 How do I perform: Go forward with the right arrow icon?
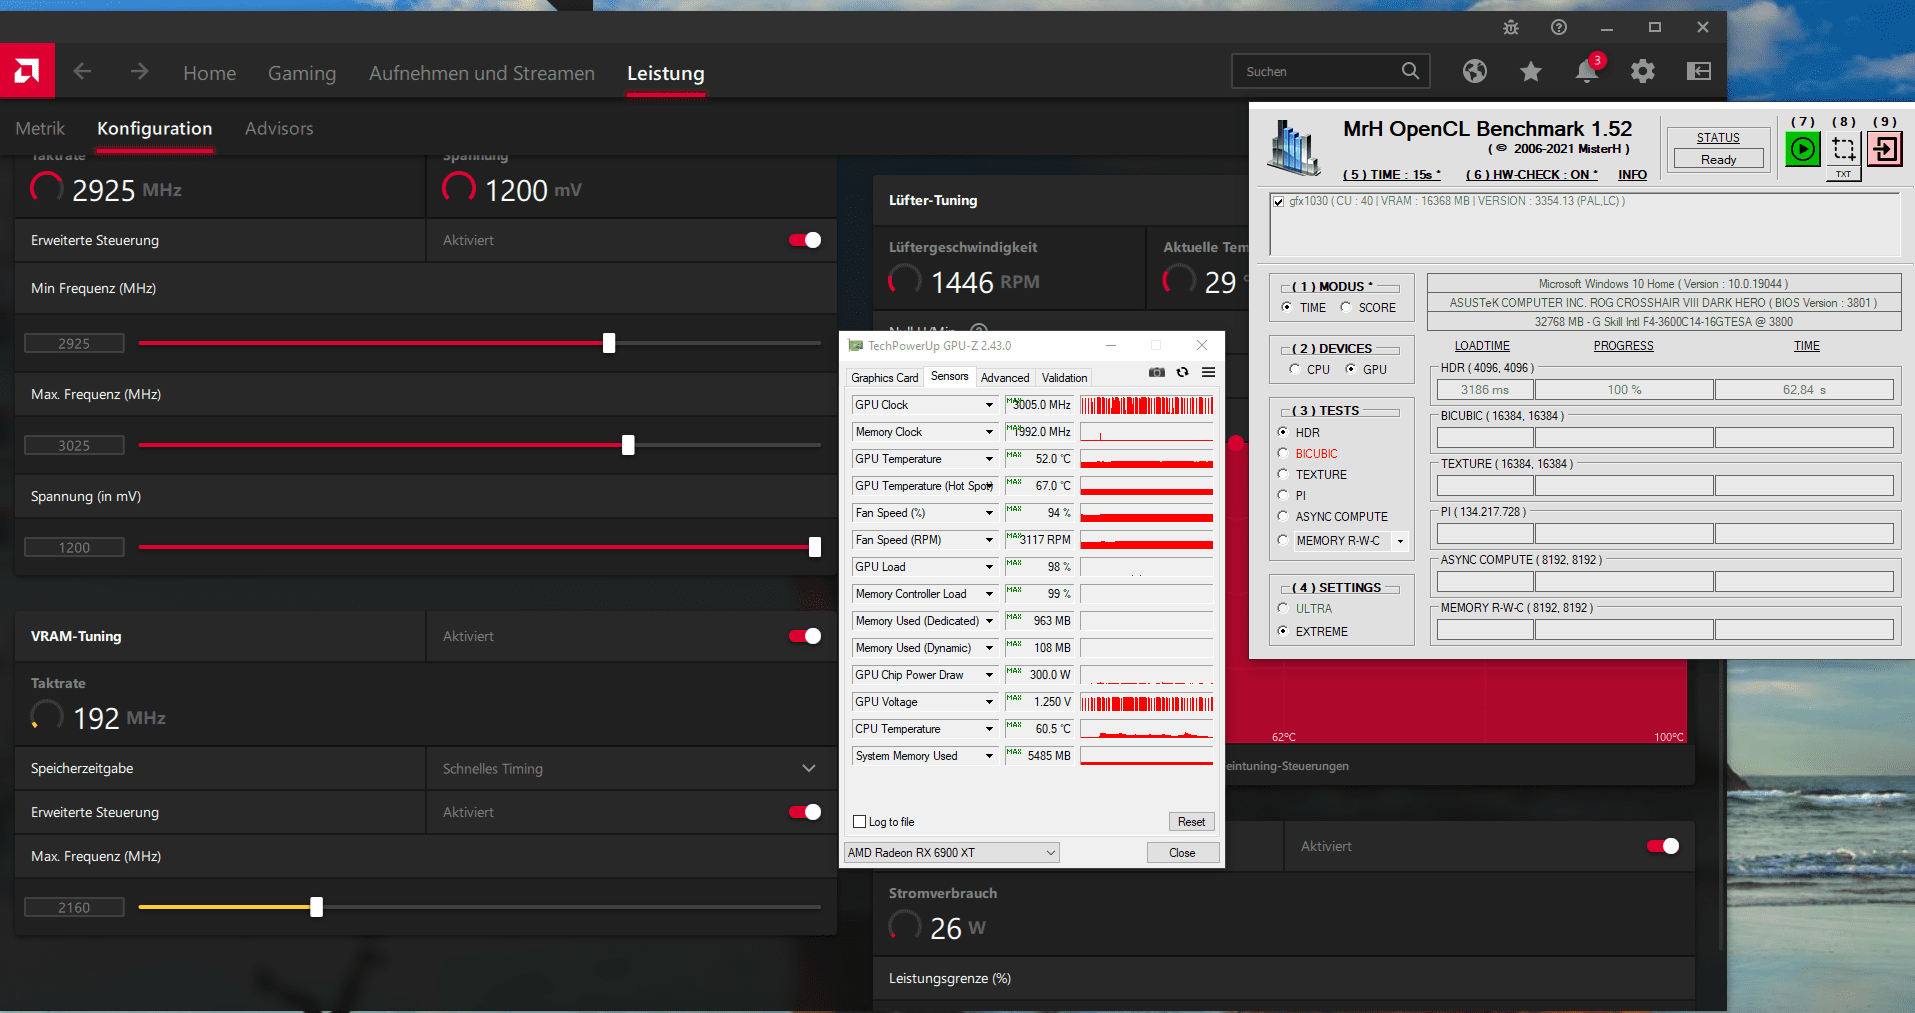(139, 71)
